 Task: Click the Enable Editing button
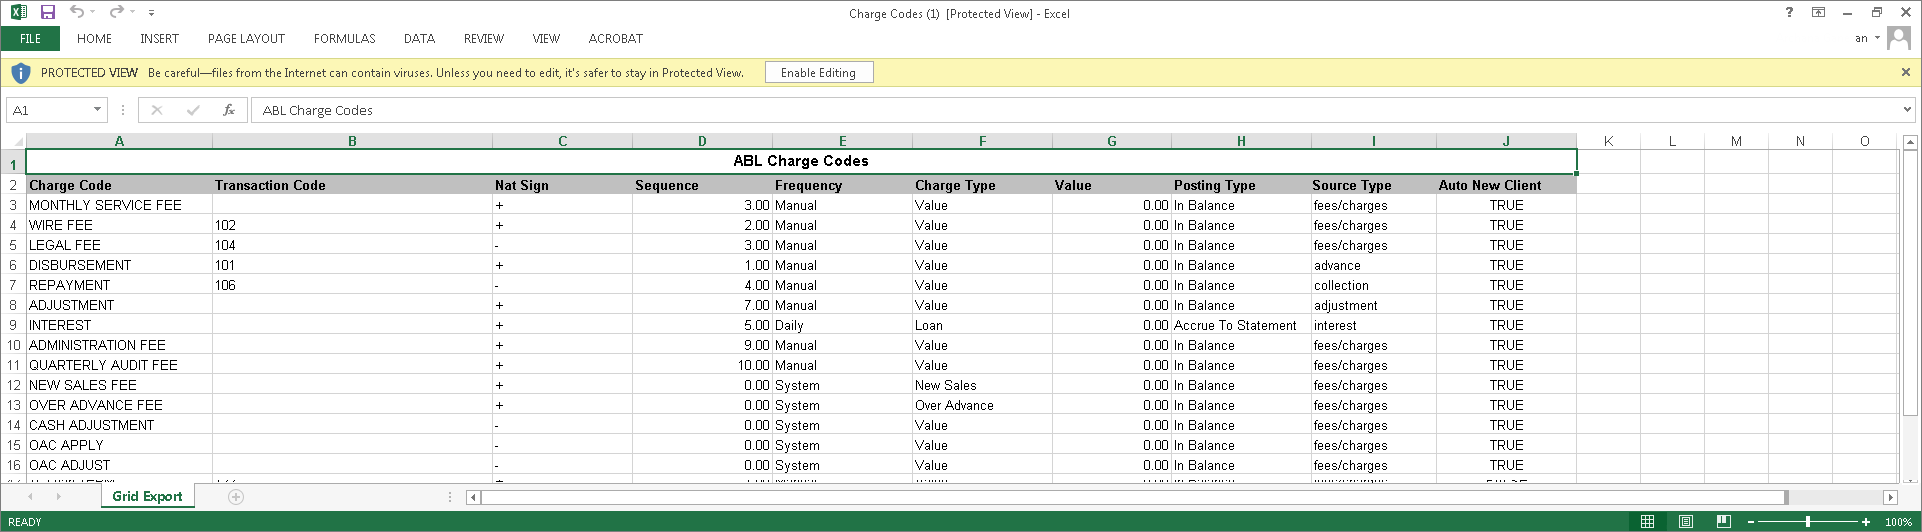pos(818,73)
